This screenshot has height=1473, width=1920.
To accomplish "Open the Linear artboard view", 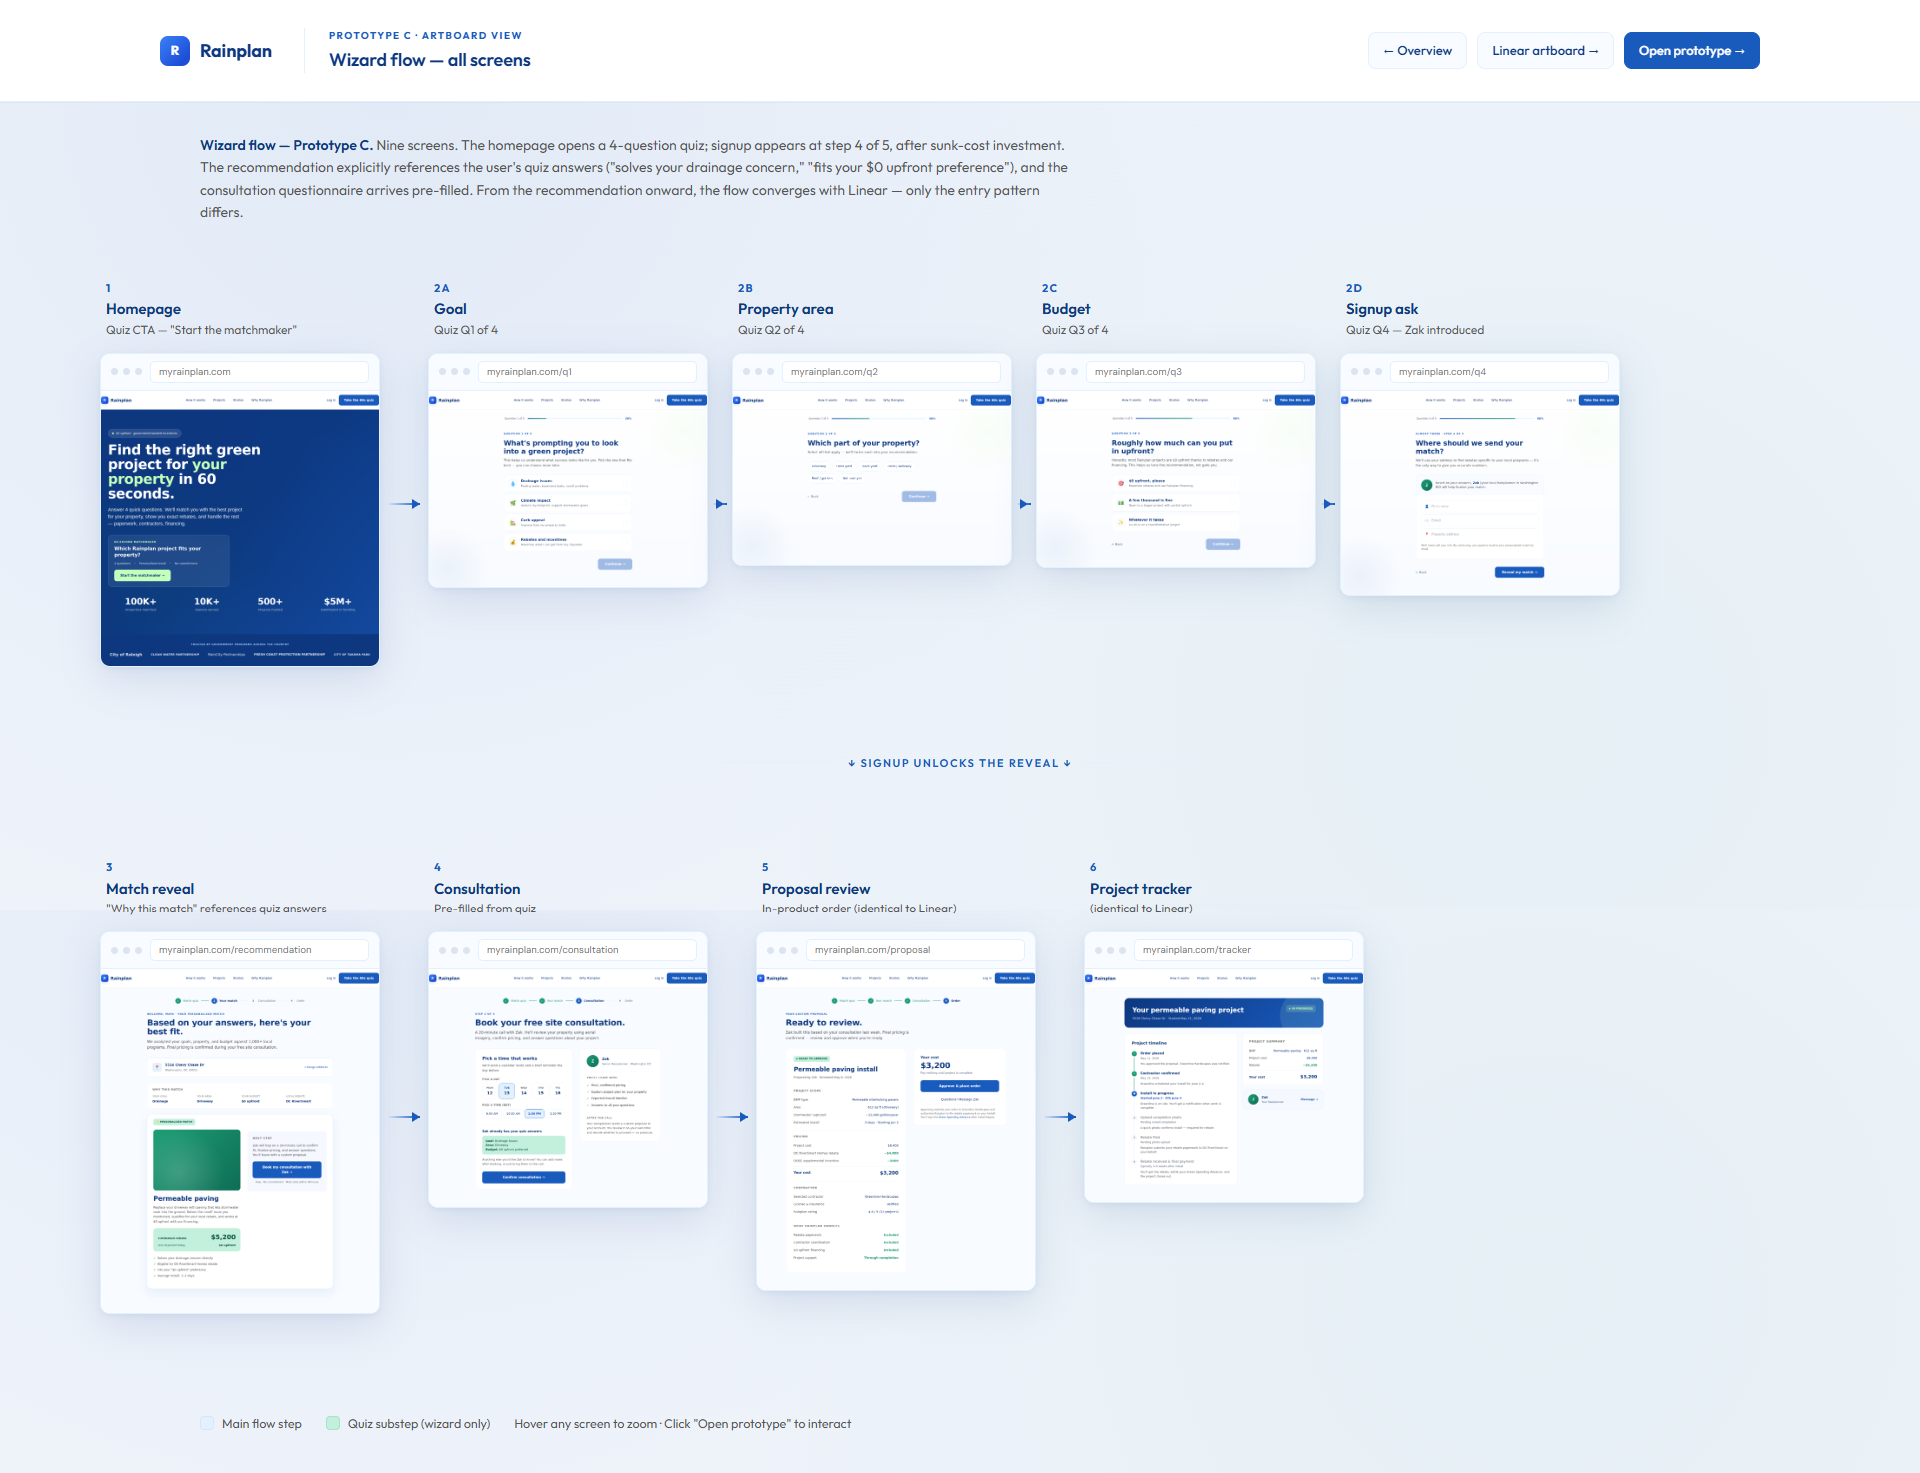I will (x=1545, y=51).
